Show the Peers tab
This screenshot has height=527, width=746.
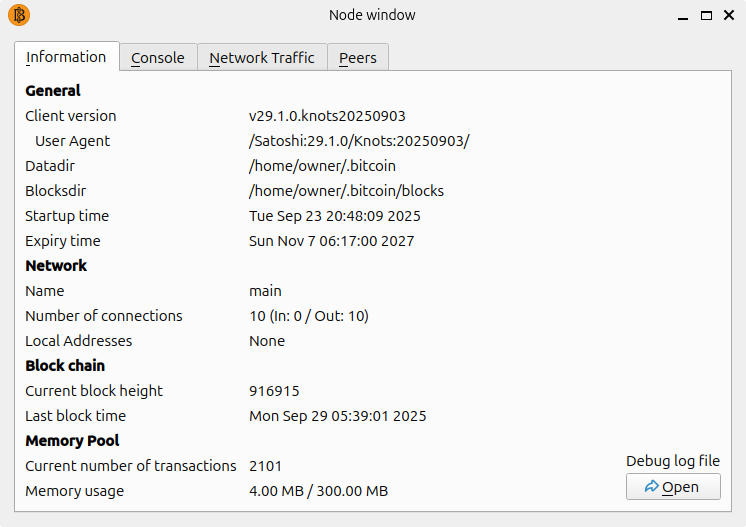(358, 58)
